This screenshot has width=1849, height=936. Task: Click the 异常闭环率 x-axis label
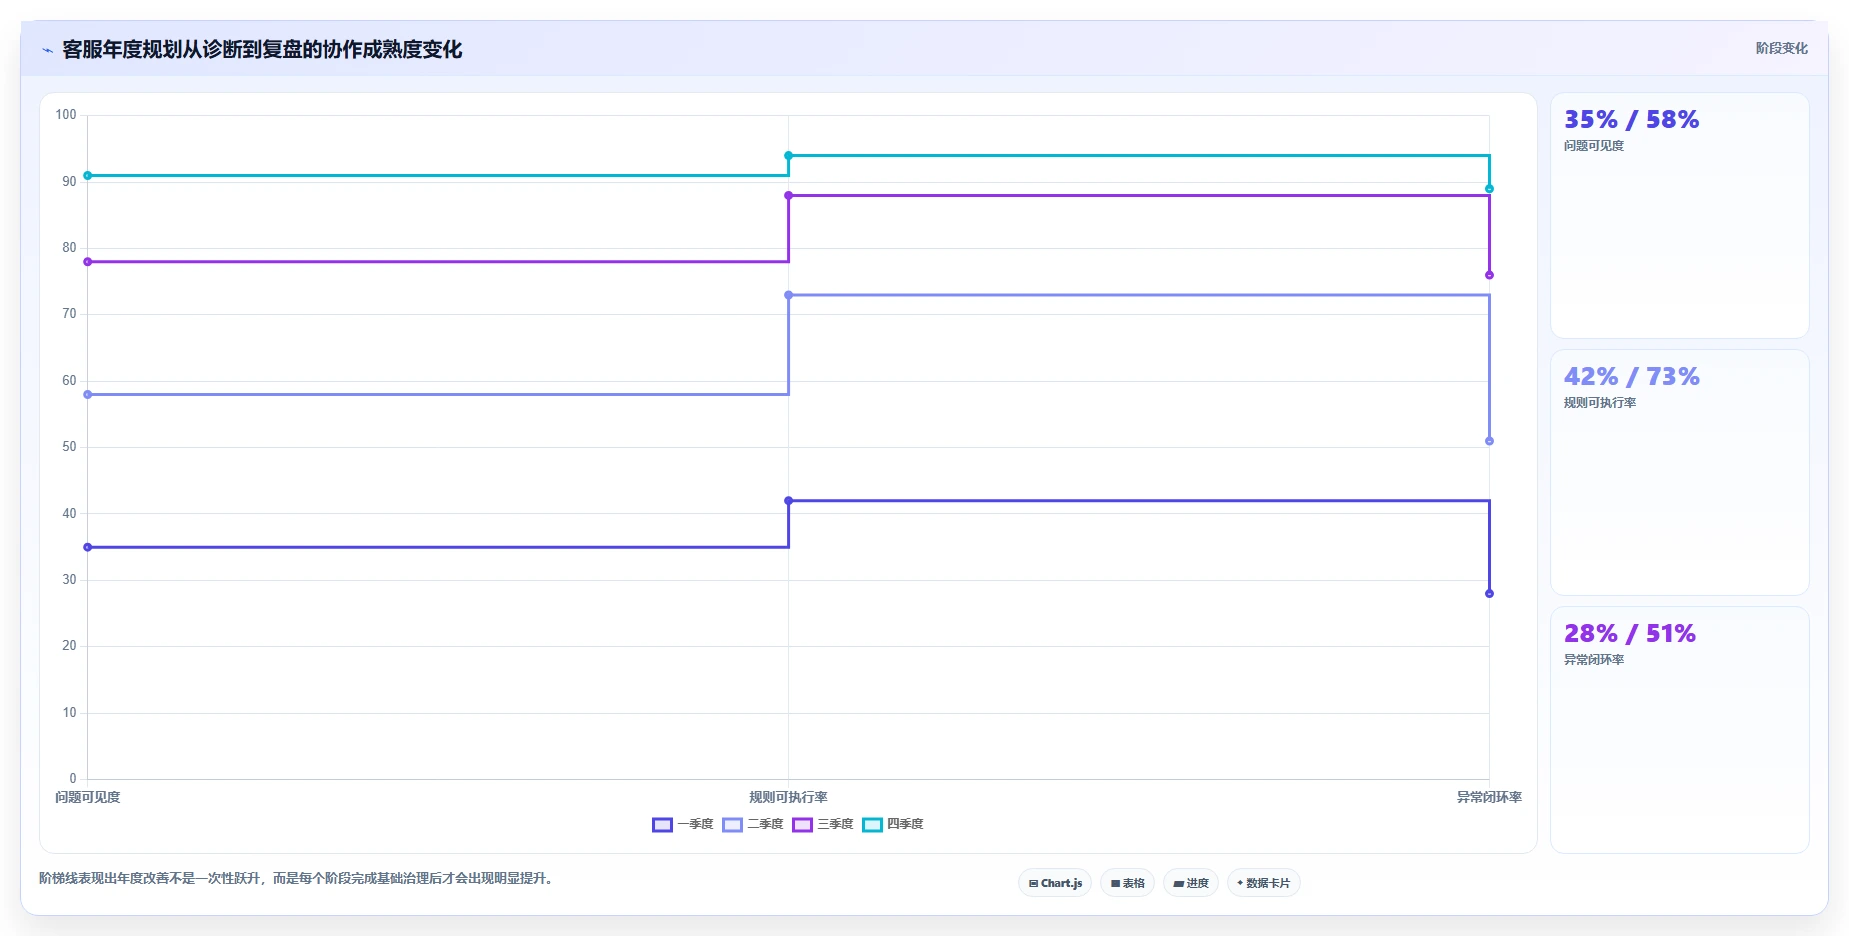click(1489, 798)
